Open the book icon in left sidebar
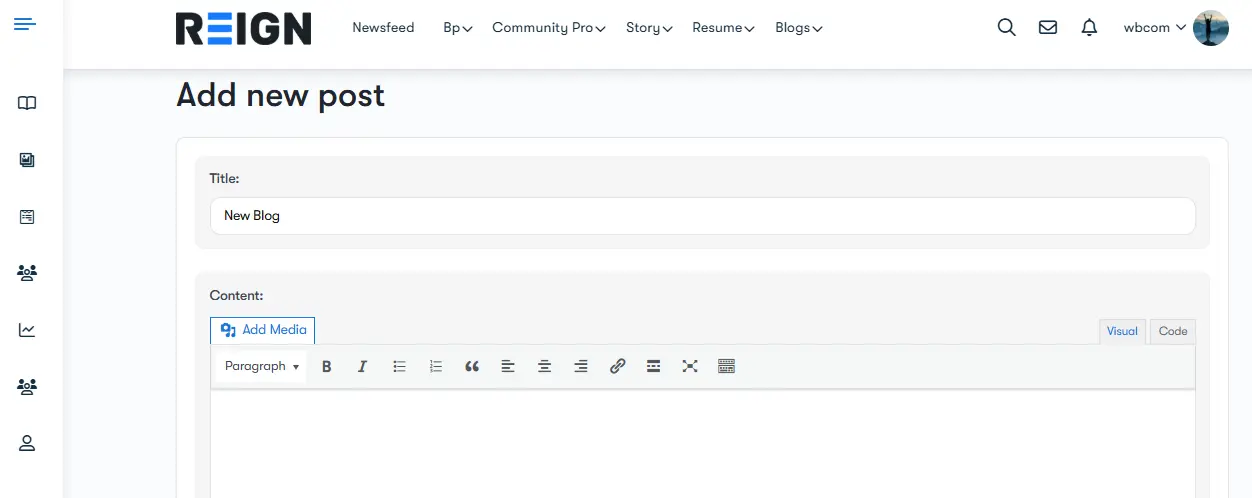 (x=27, y=103)
